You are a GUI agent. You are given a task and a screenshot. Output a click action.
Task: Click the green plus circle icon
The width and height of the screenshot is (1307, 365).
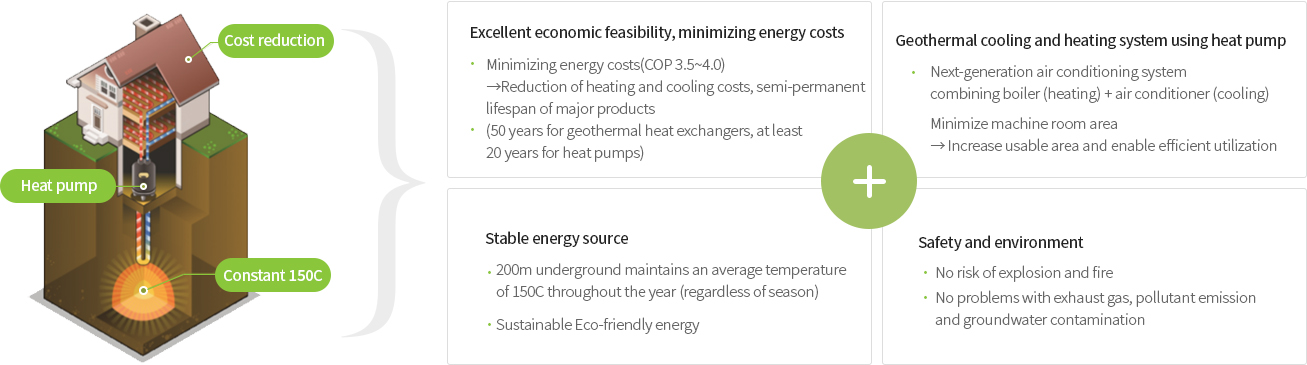tap(868, 182)
